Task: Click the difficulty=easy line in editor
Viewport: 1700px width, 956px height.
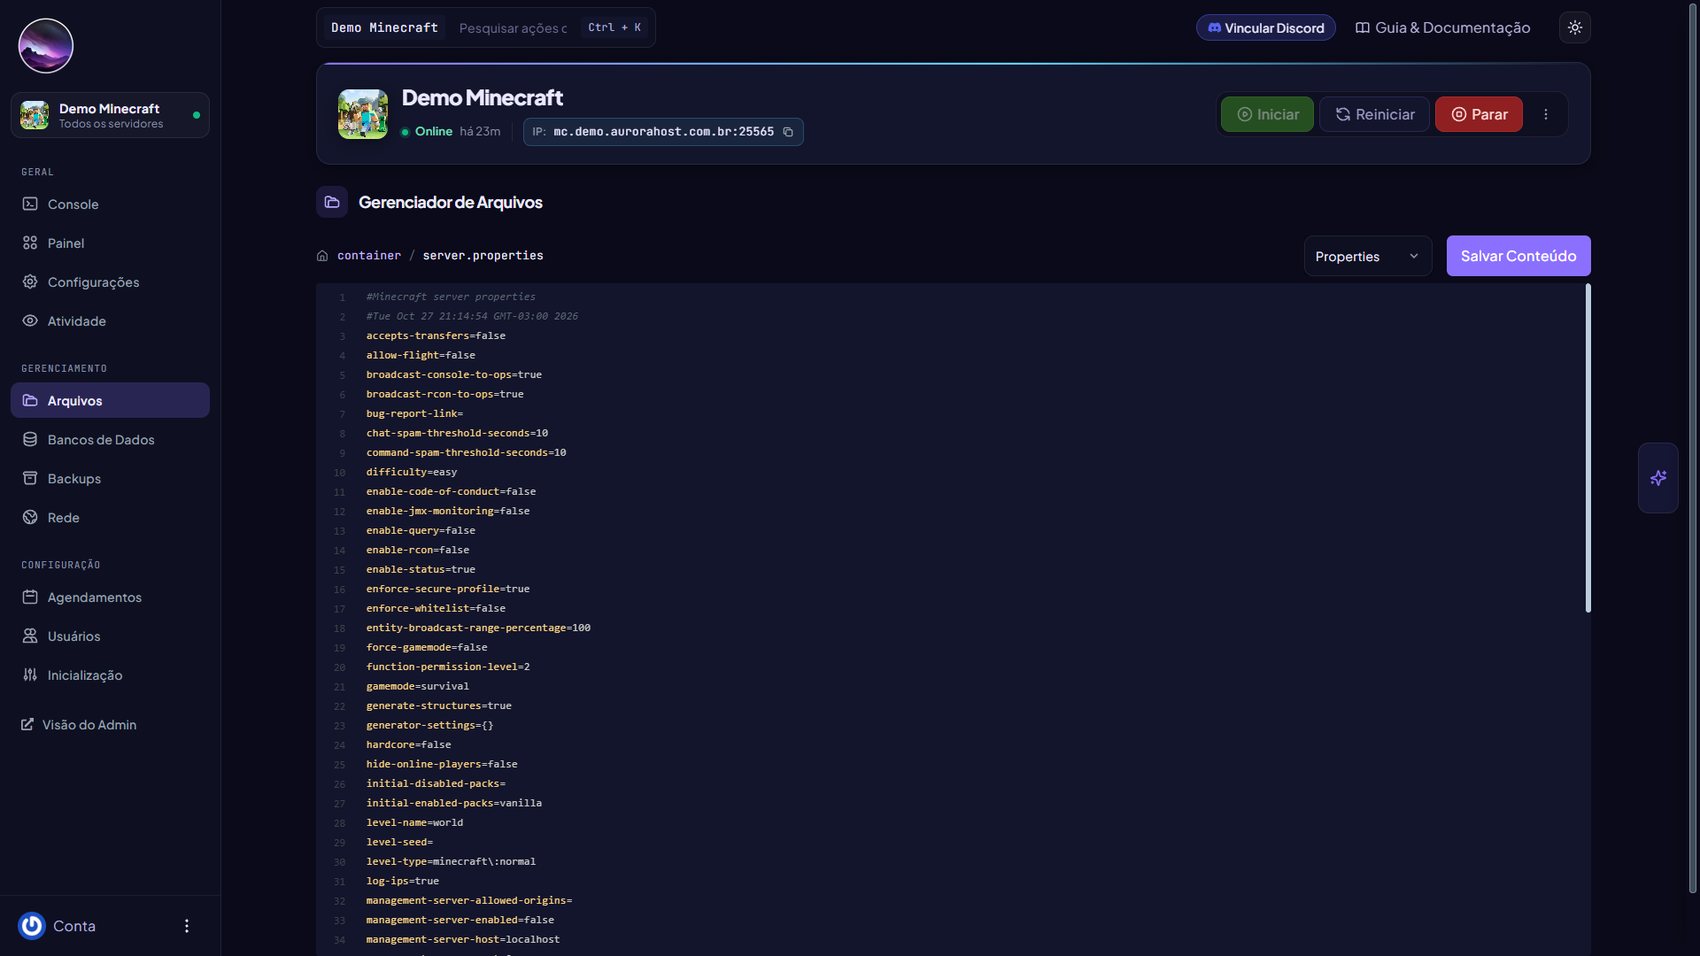Action: click(x=411, y=472)
